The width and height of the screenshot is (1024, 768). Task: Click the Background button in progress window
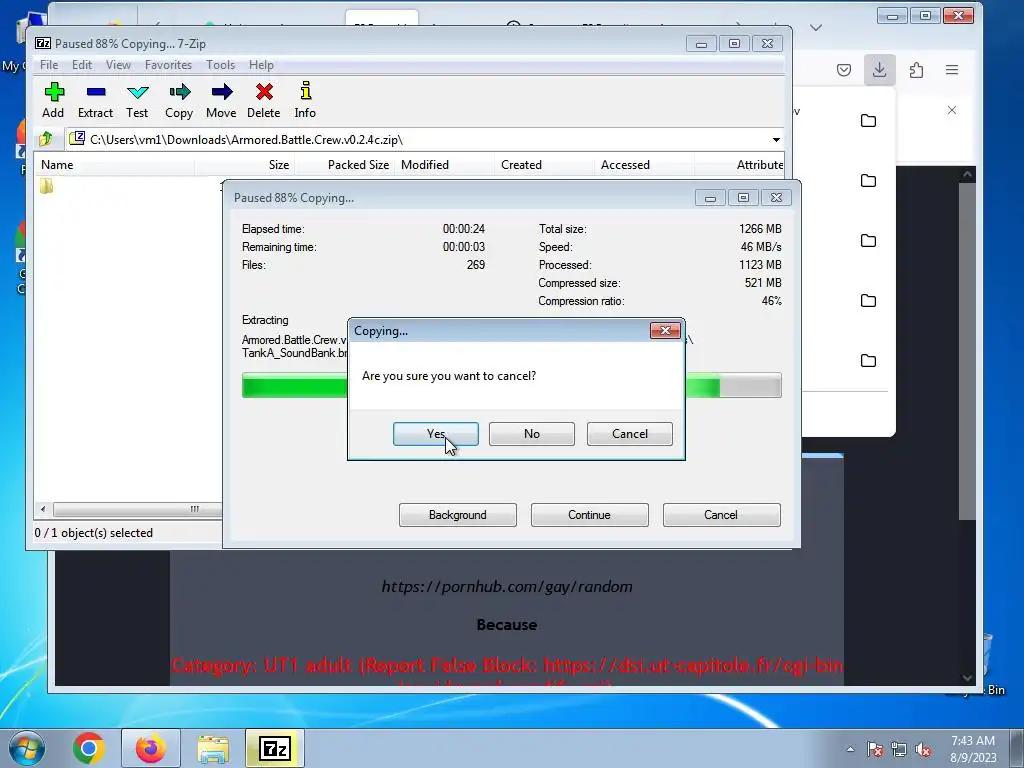click(458, 515)
